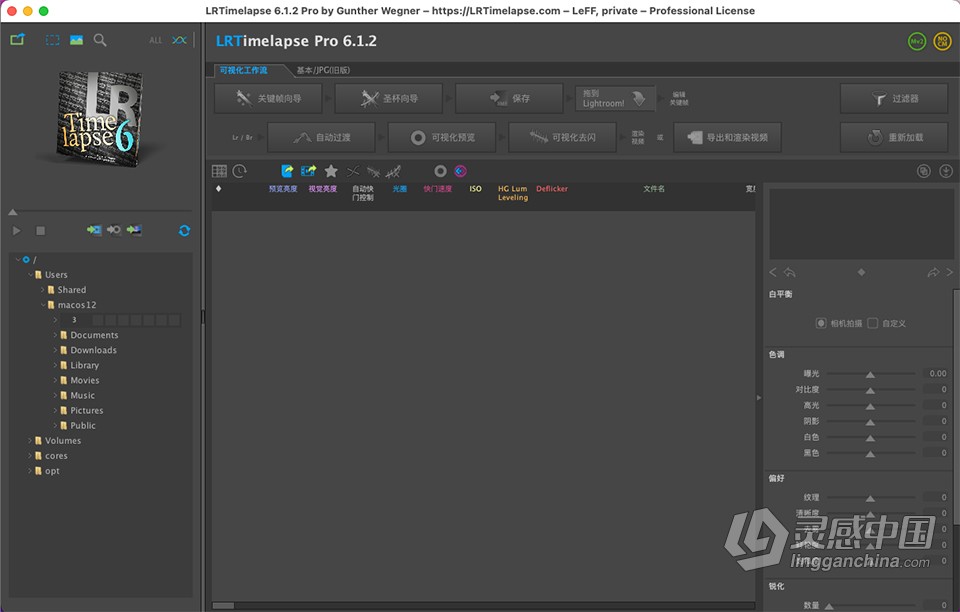Click the 关键帧向导 button
This screenshot has width=960, height=612.
pos(268,99)
